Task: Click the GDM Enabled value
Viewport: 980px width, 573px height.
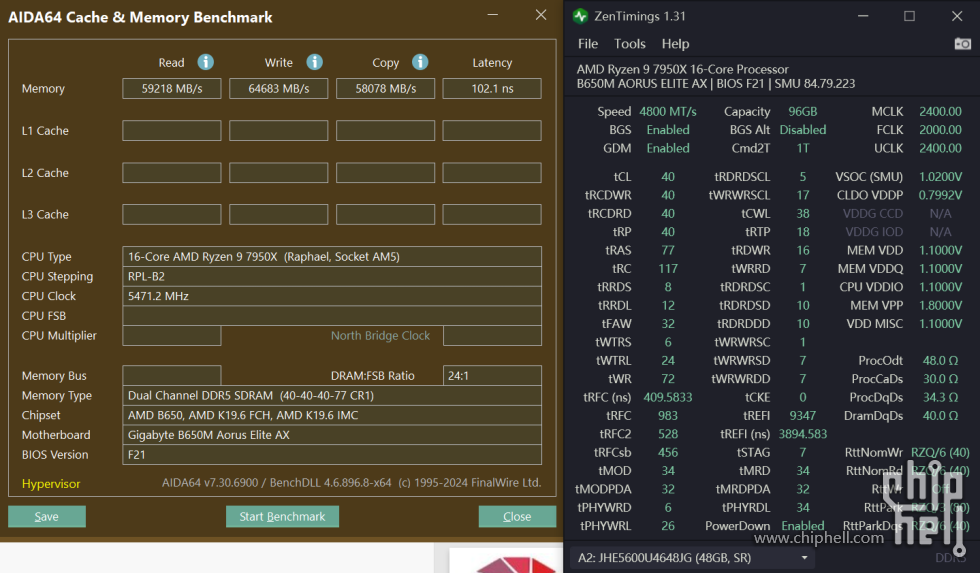Action: (x=668, y=148)
